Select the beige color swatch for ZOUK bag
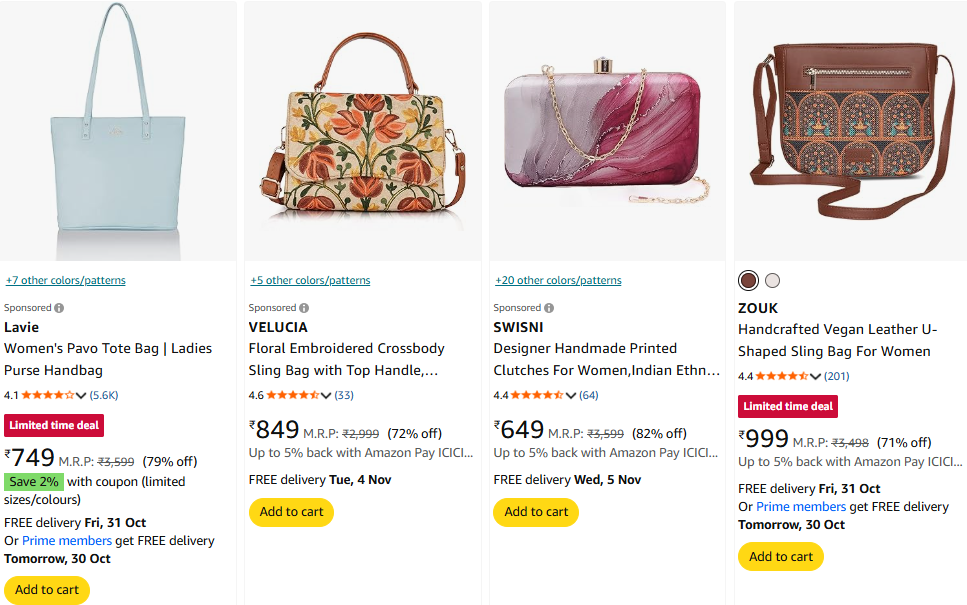This screenshot has width=967, height=605. (x=772, y=281)
